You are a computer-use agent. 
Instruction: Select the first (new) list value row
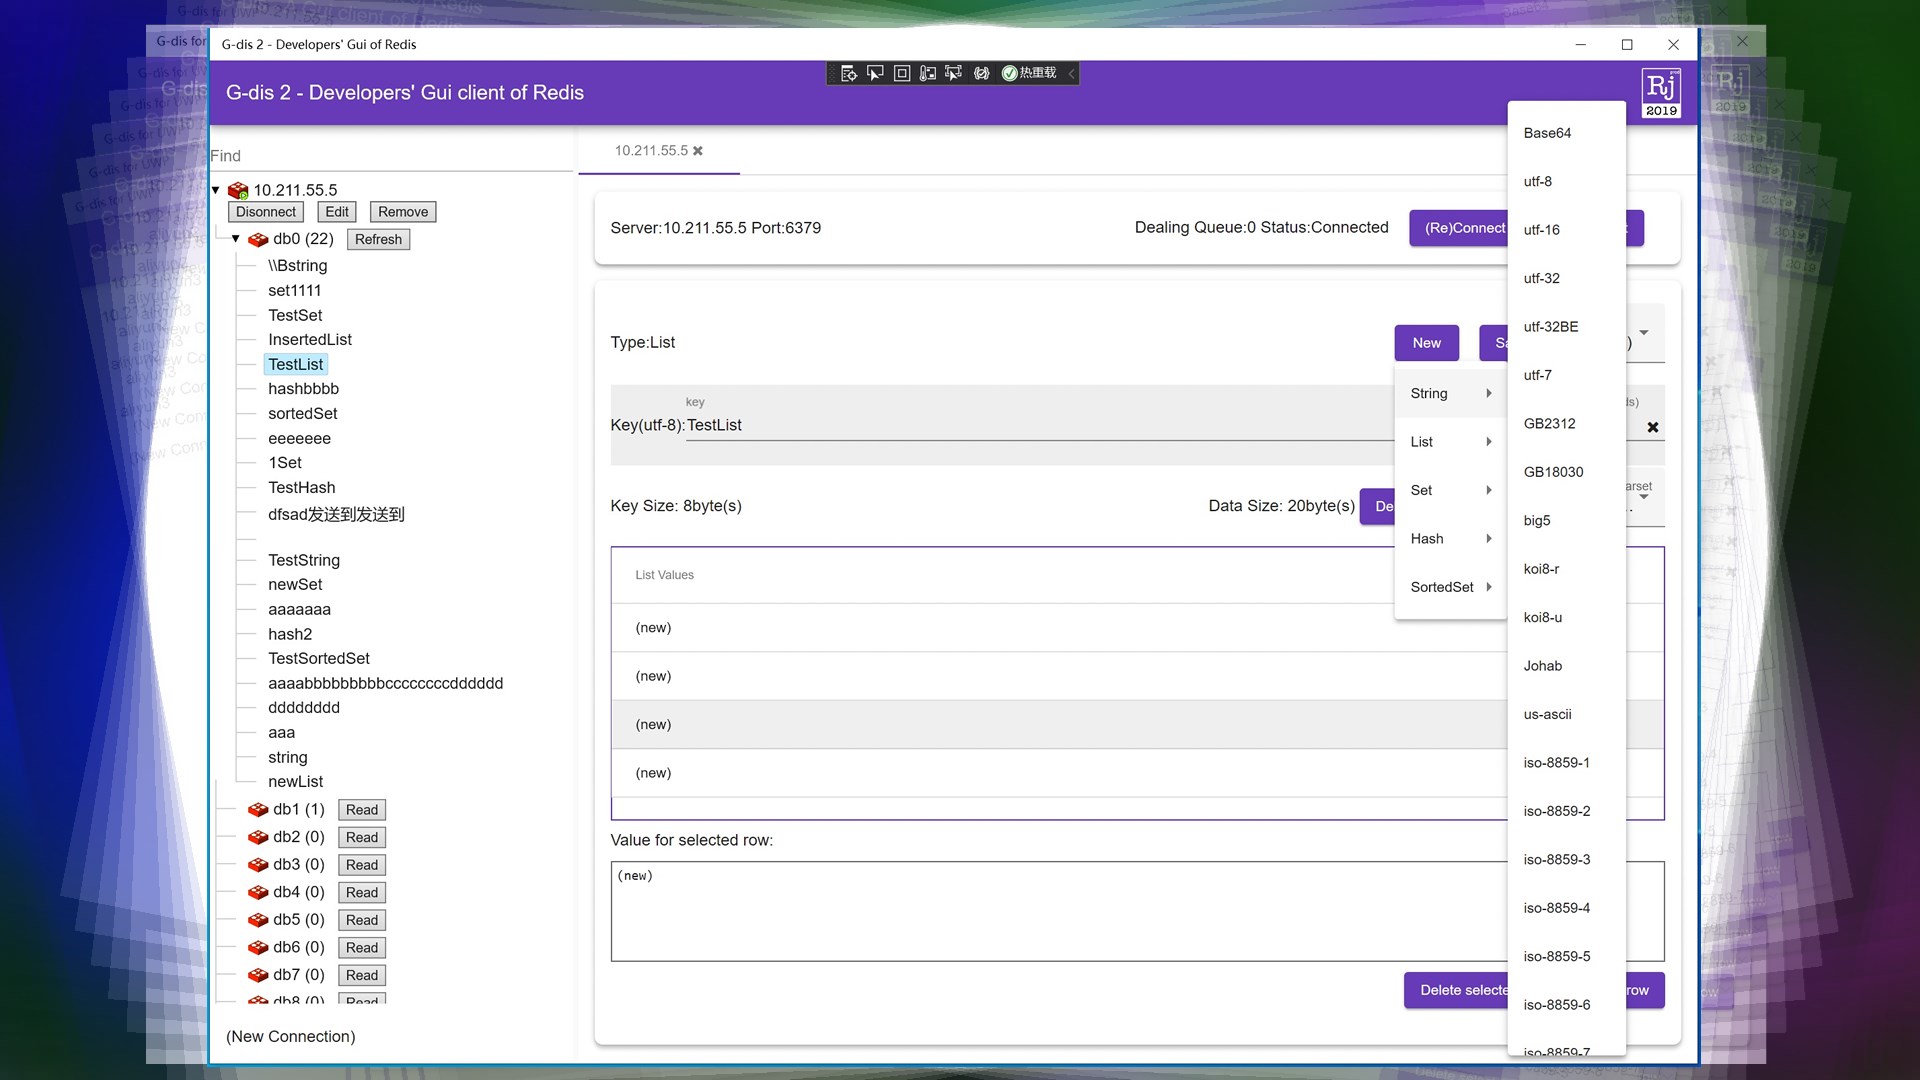[x=1060, y=628]
